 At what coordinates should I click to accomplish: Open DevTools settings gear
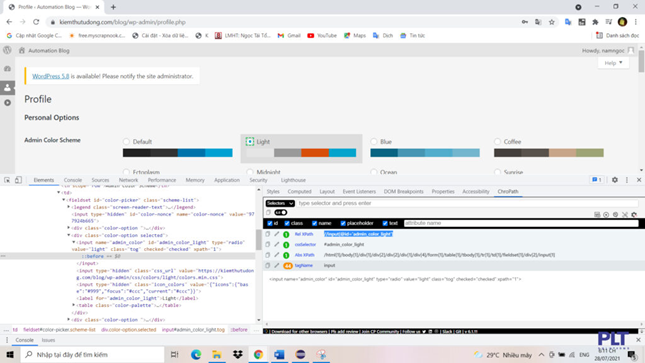coord(615,180)
